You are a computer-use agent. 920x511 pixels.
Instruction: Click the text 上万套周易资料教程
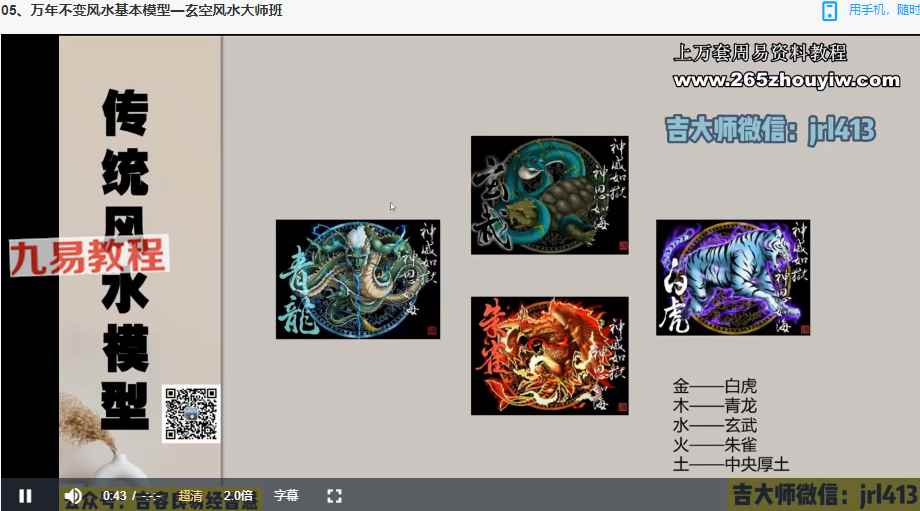[x=760, y=53]
